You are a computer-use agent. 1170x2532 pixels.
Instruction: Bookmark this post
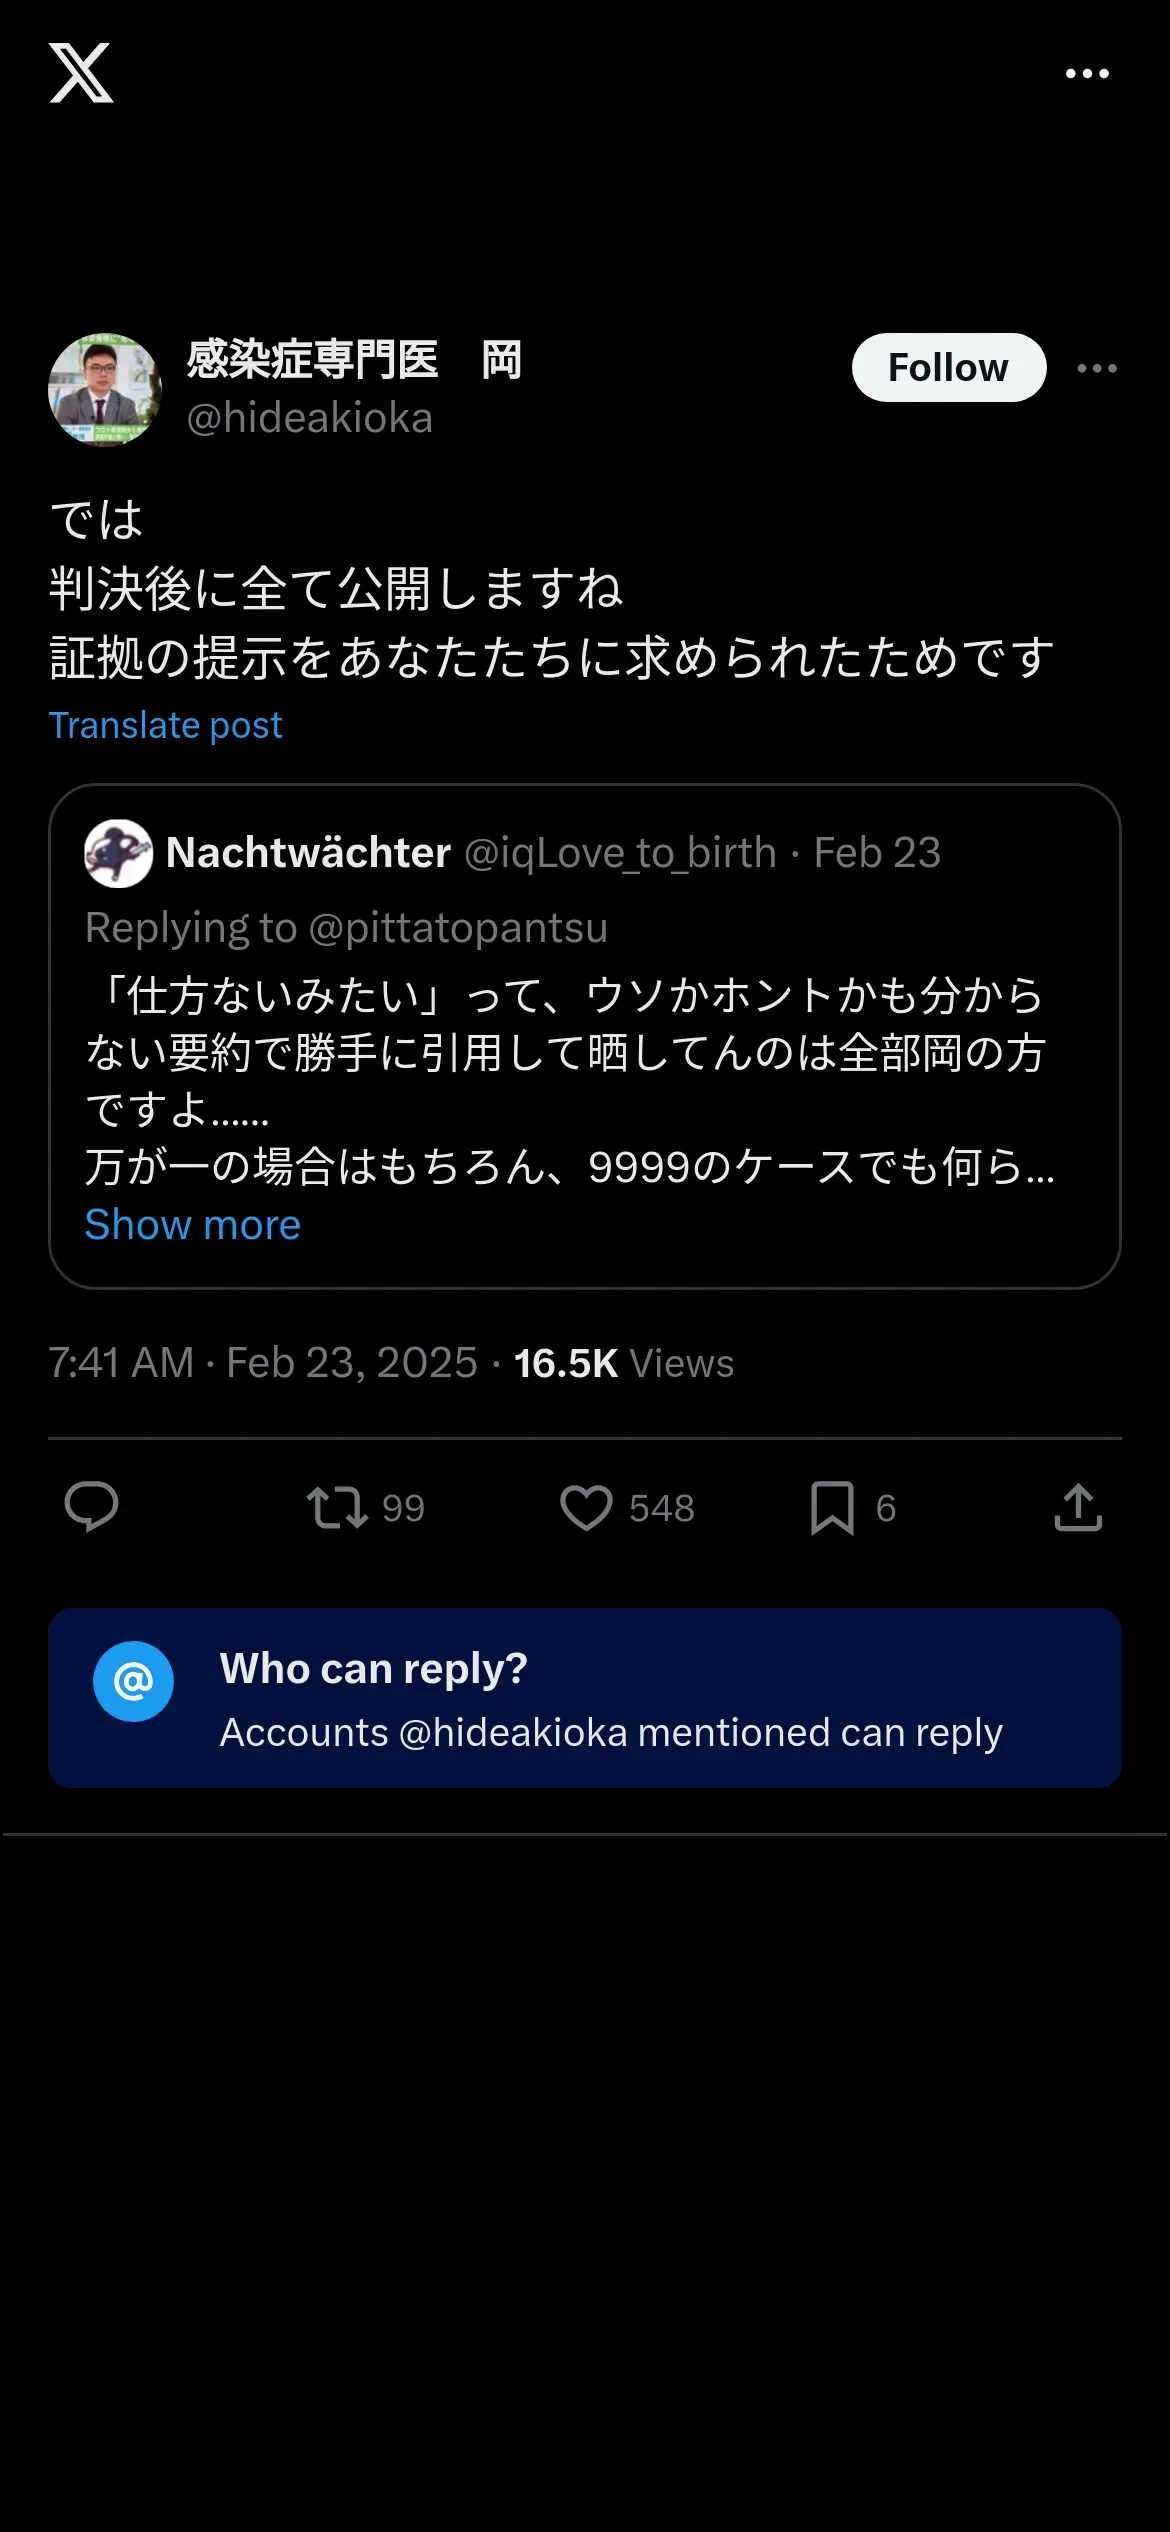click(x=832, y=1507)
